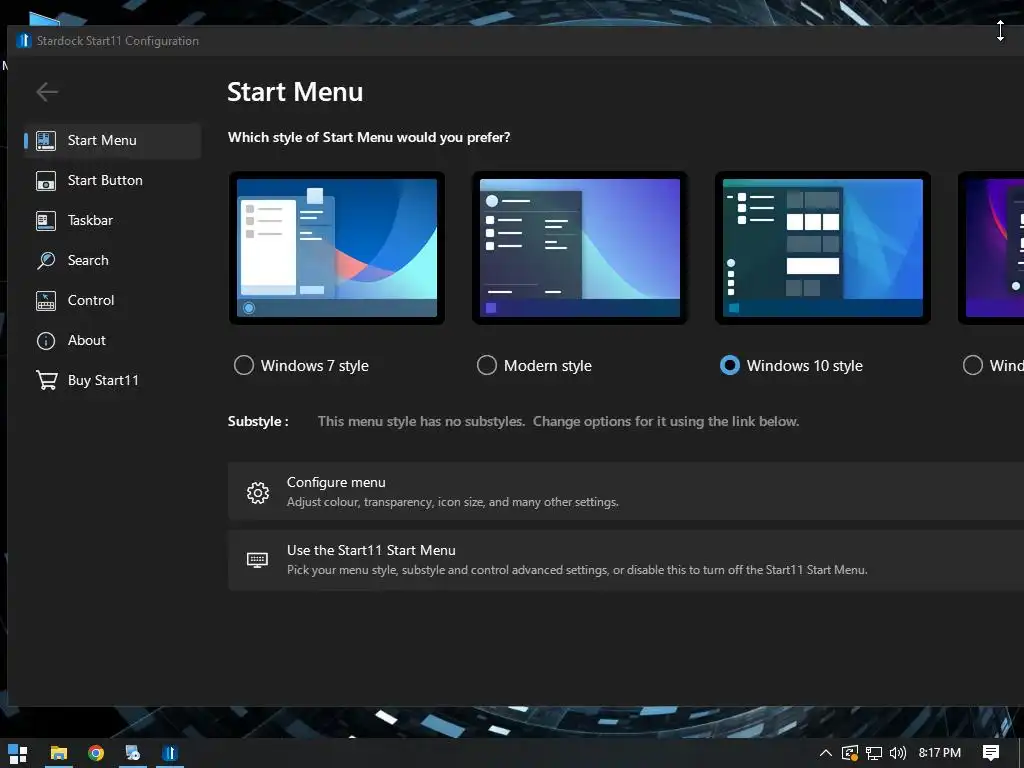
Task: Click the Stardock Start11 Configuration title text
Action: 118,40
